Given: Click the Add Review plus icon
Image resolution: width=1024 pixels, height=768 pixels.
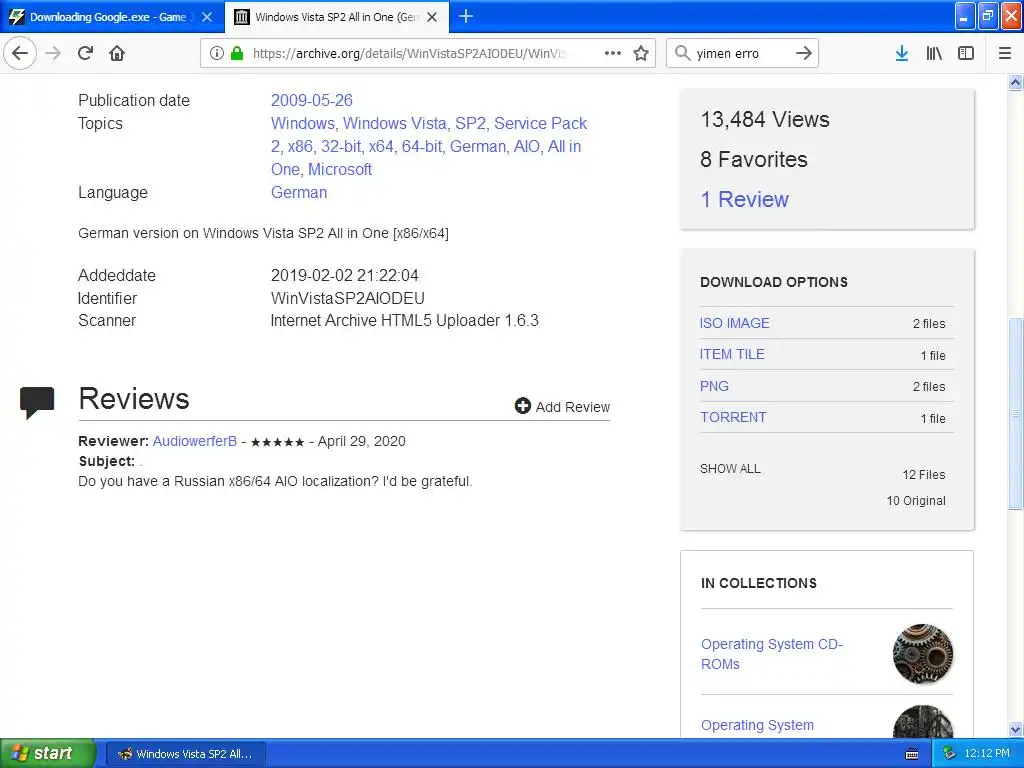Looking at the screenshot, I should click(522, 406).
